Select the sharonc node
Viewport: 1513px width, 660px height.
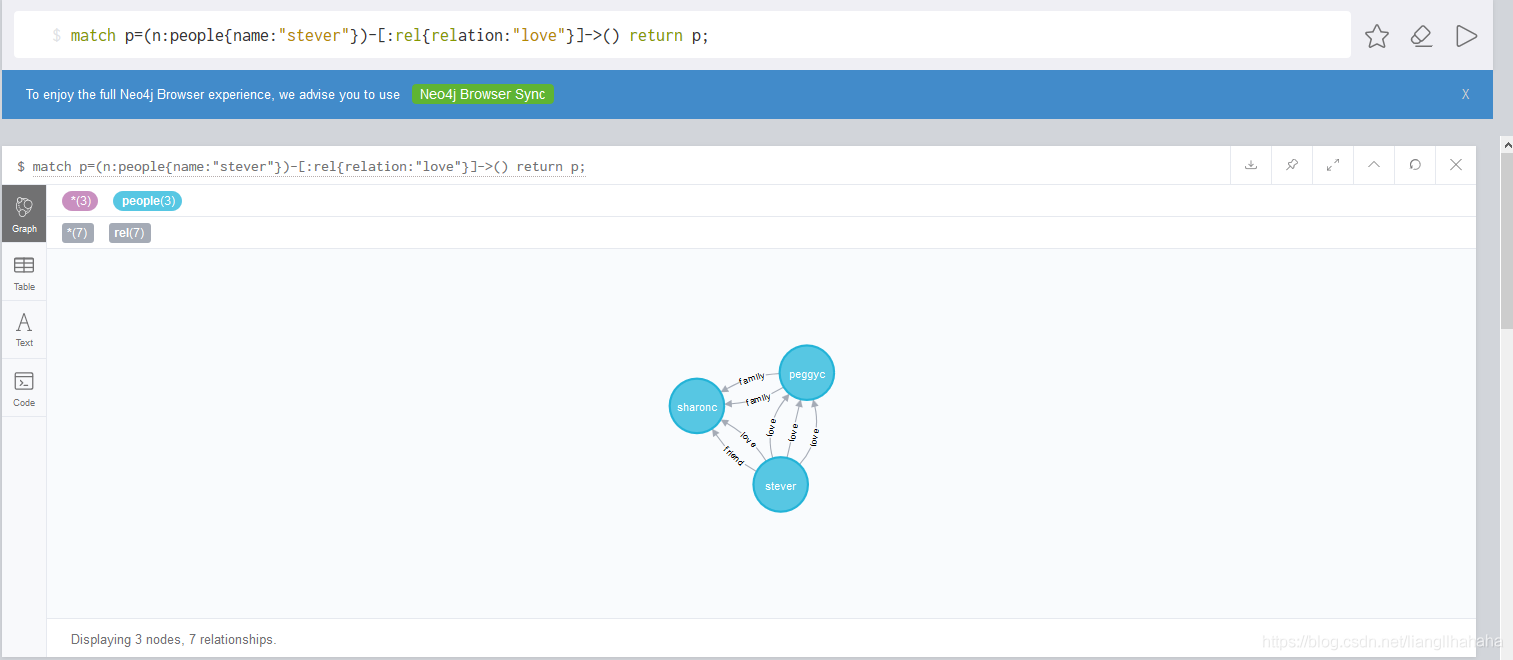[697, 406]
